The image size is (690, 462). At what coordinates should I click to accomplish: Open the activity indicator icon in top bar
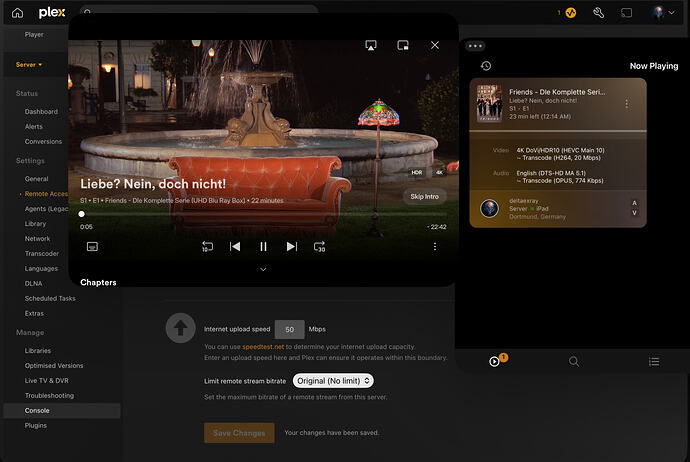(x=570, y=13)
